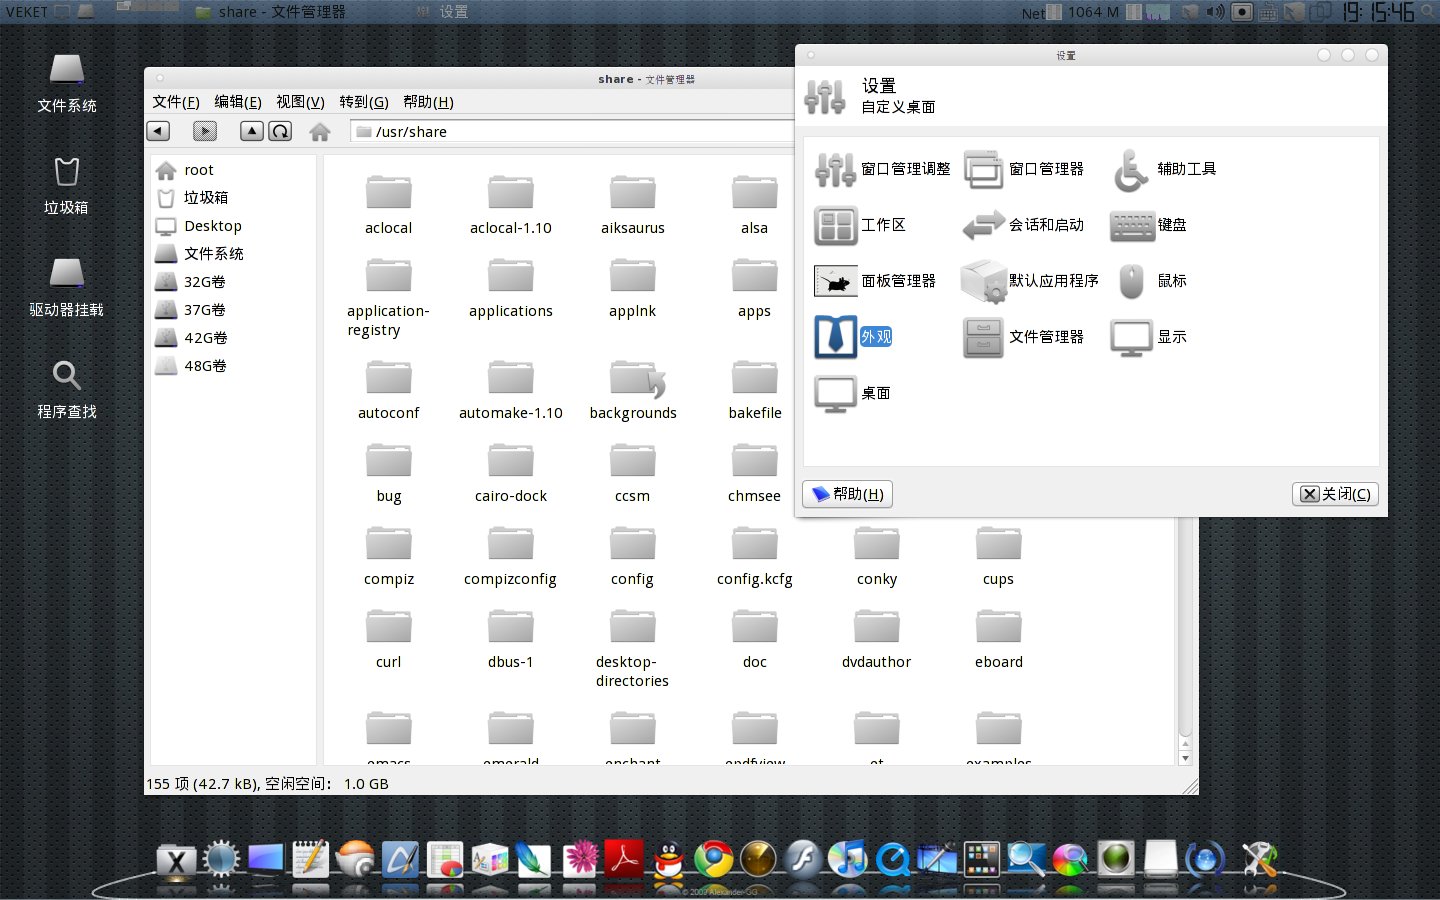Image resolution: width=1440 pixels, height=900 pixels.
Task: Open File Manager (文件管理器) settings item
Action: [x=1024, y=337]
